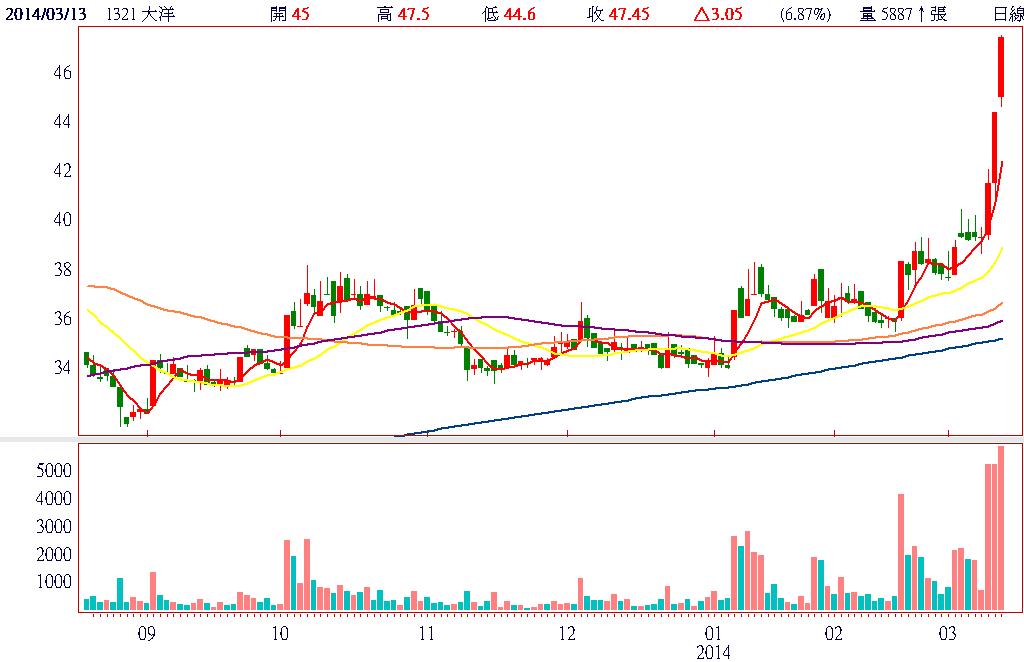Click the tallest volume bar at far right
The image size is (1024, 662).
(x=1001, y=528)
